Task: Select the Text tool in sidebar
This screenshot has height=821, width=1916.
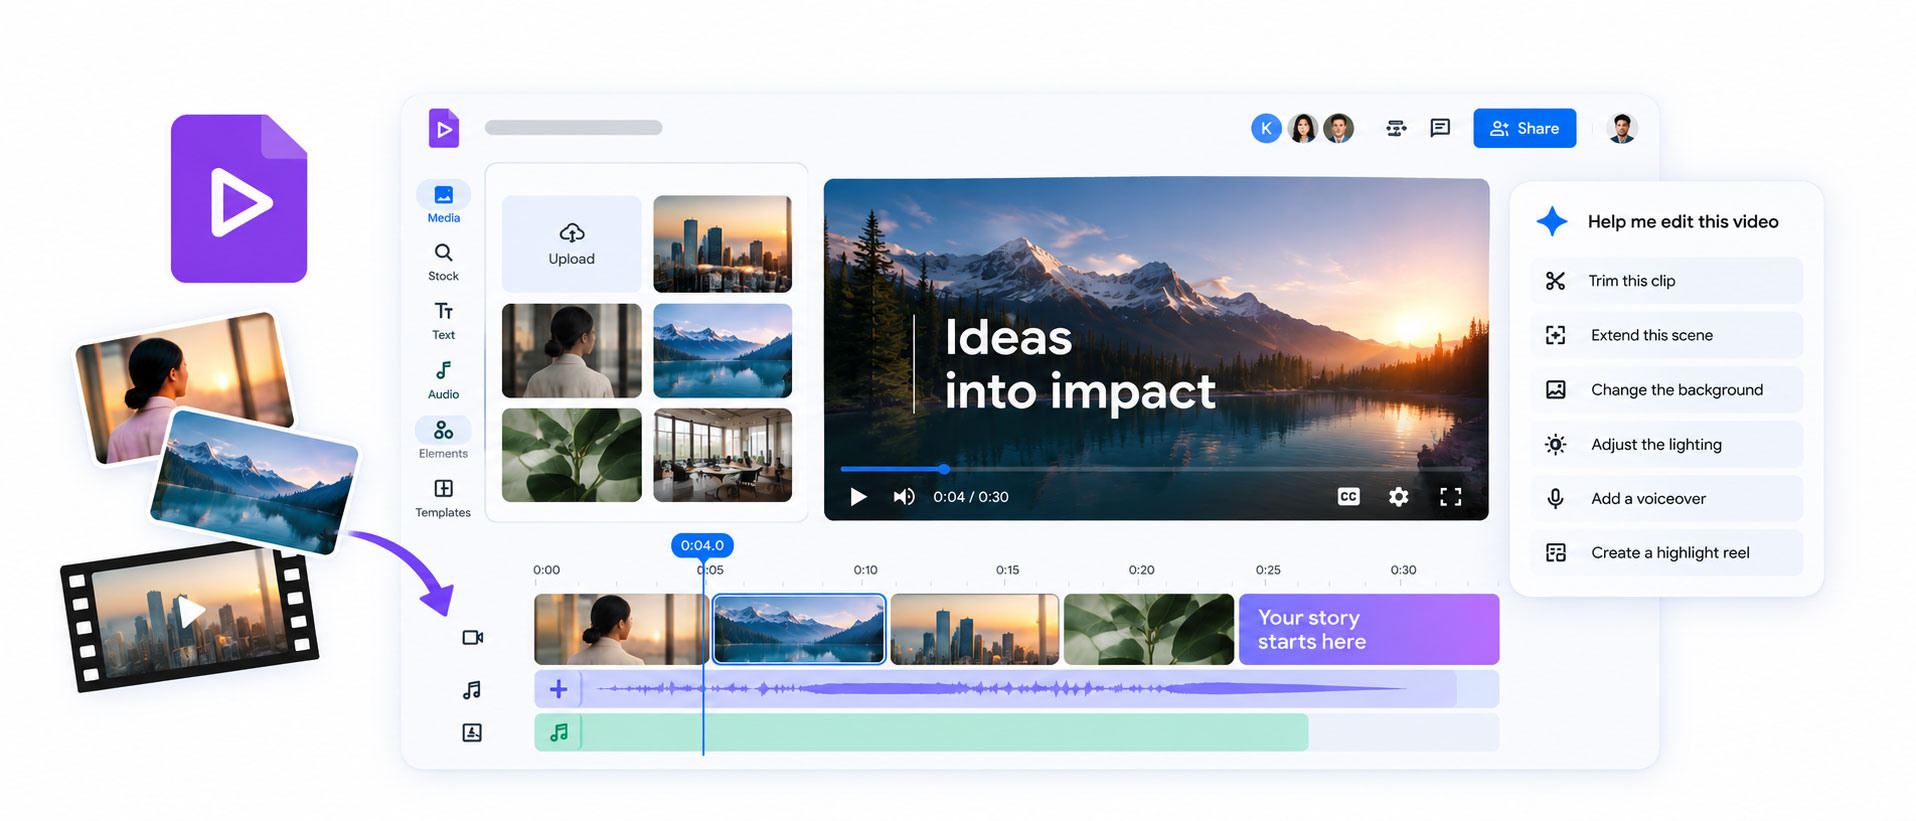Action: coord(443,321)
